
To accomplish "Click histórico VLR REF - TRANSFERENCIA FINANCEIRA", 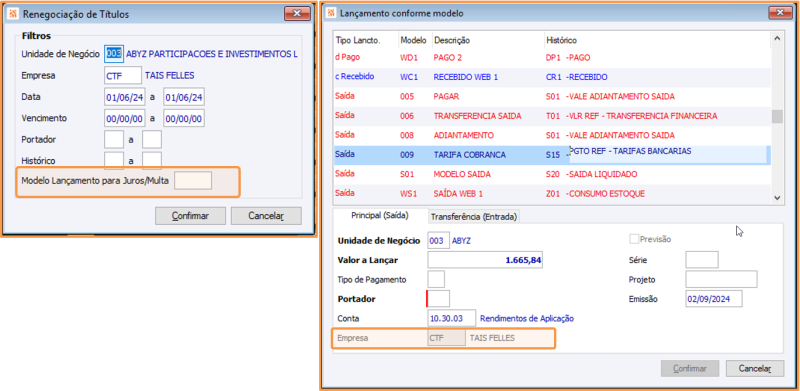I will [x=643, y=116].
